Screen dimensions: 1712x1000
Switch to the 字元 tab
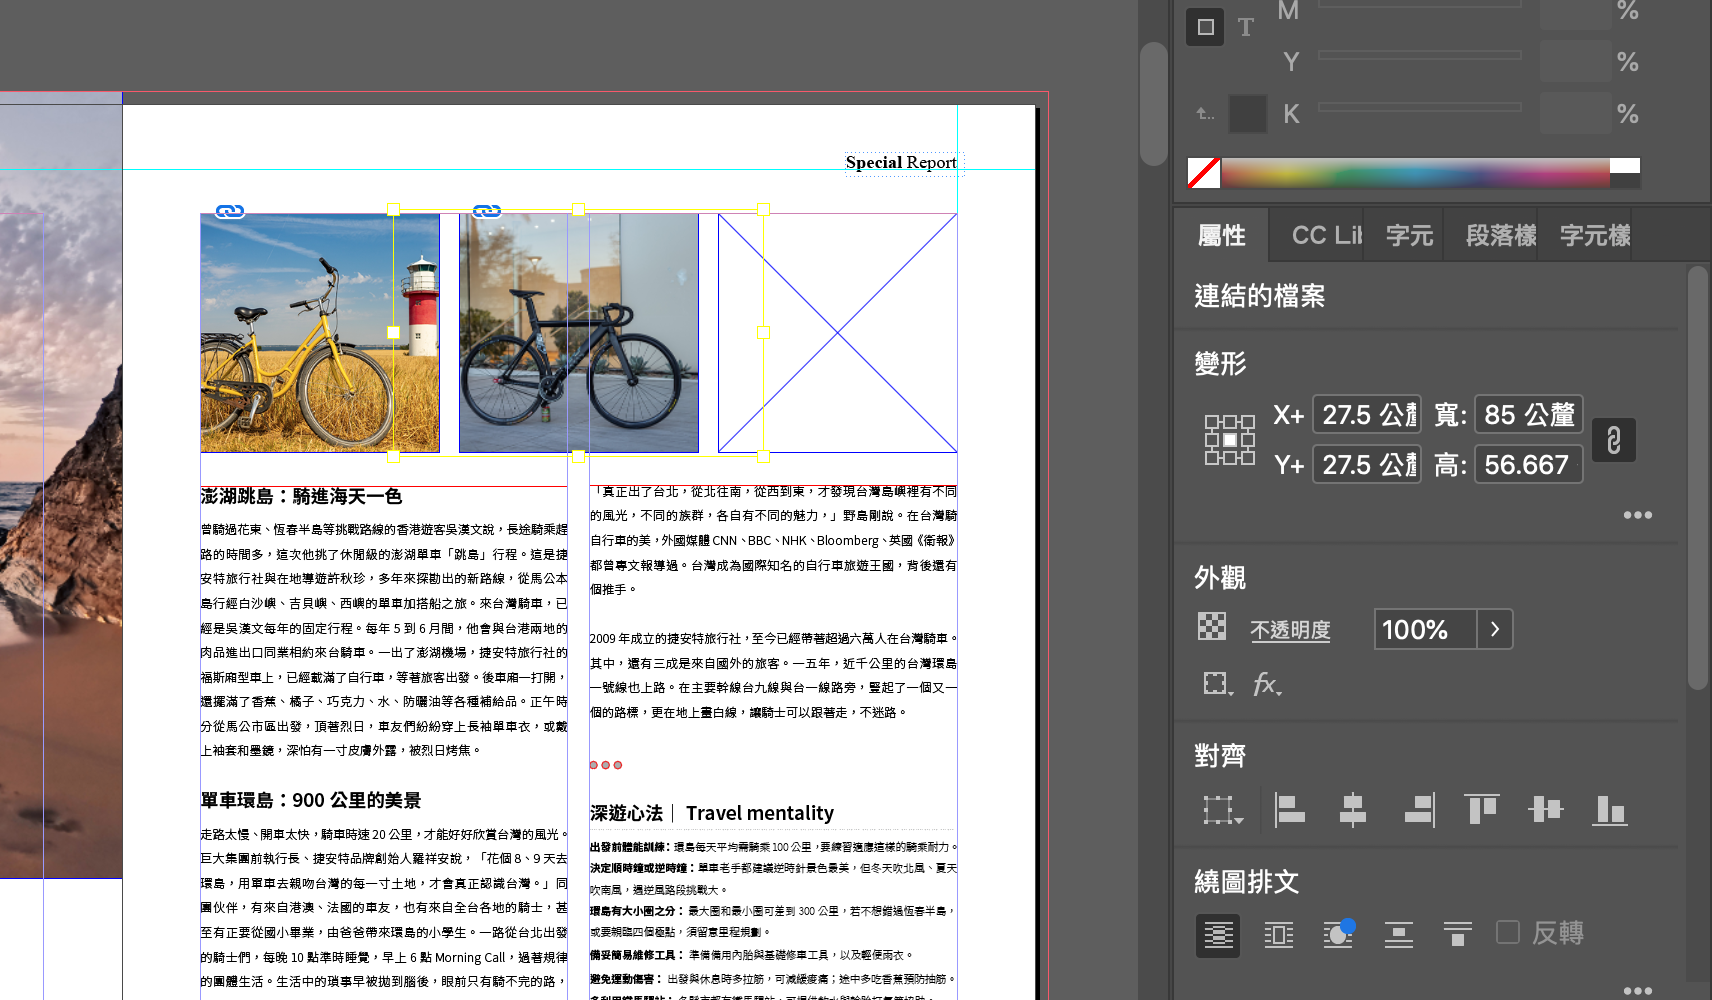[x=1408, y=236]
